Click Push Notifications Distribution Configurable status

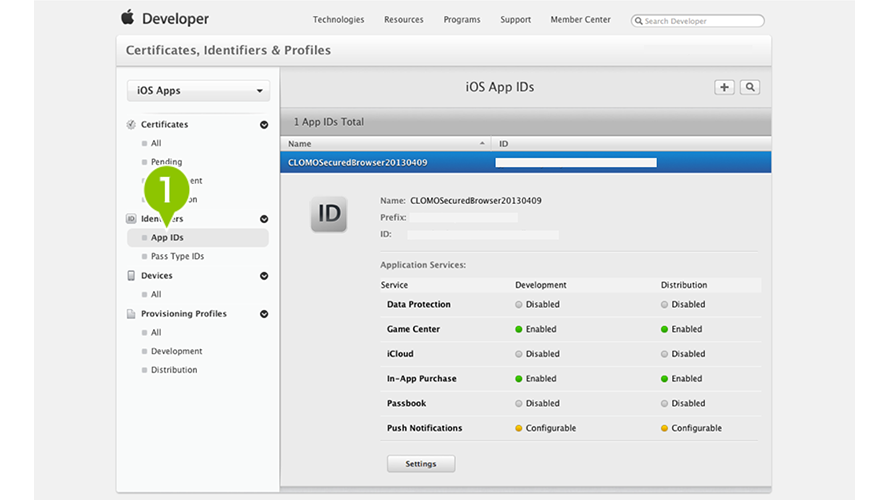pyautogui.click(x=691, y=428)
